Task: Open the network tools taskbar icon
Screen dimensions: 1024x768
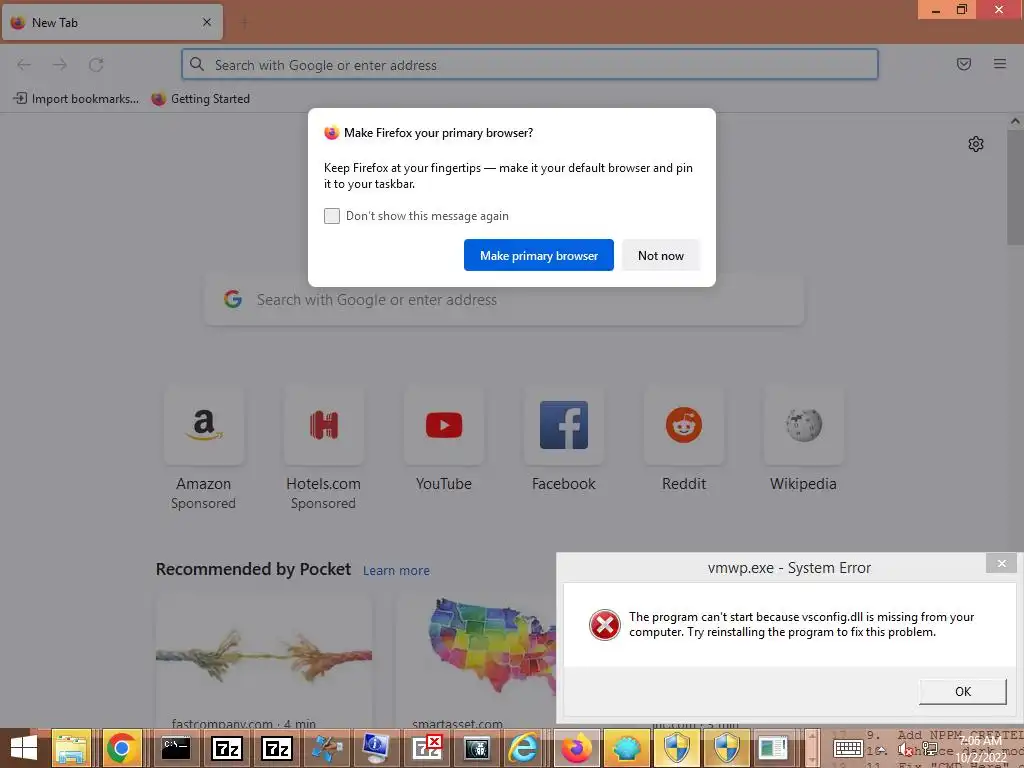Action: point(327,748)
